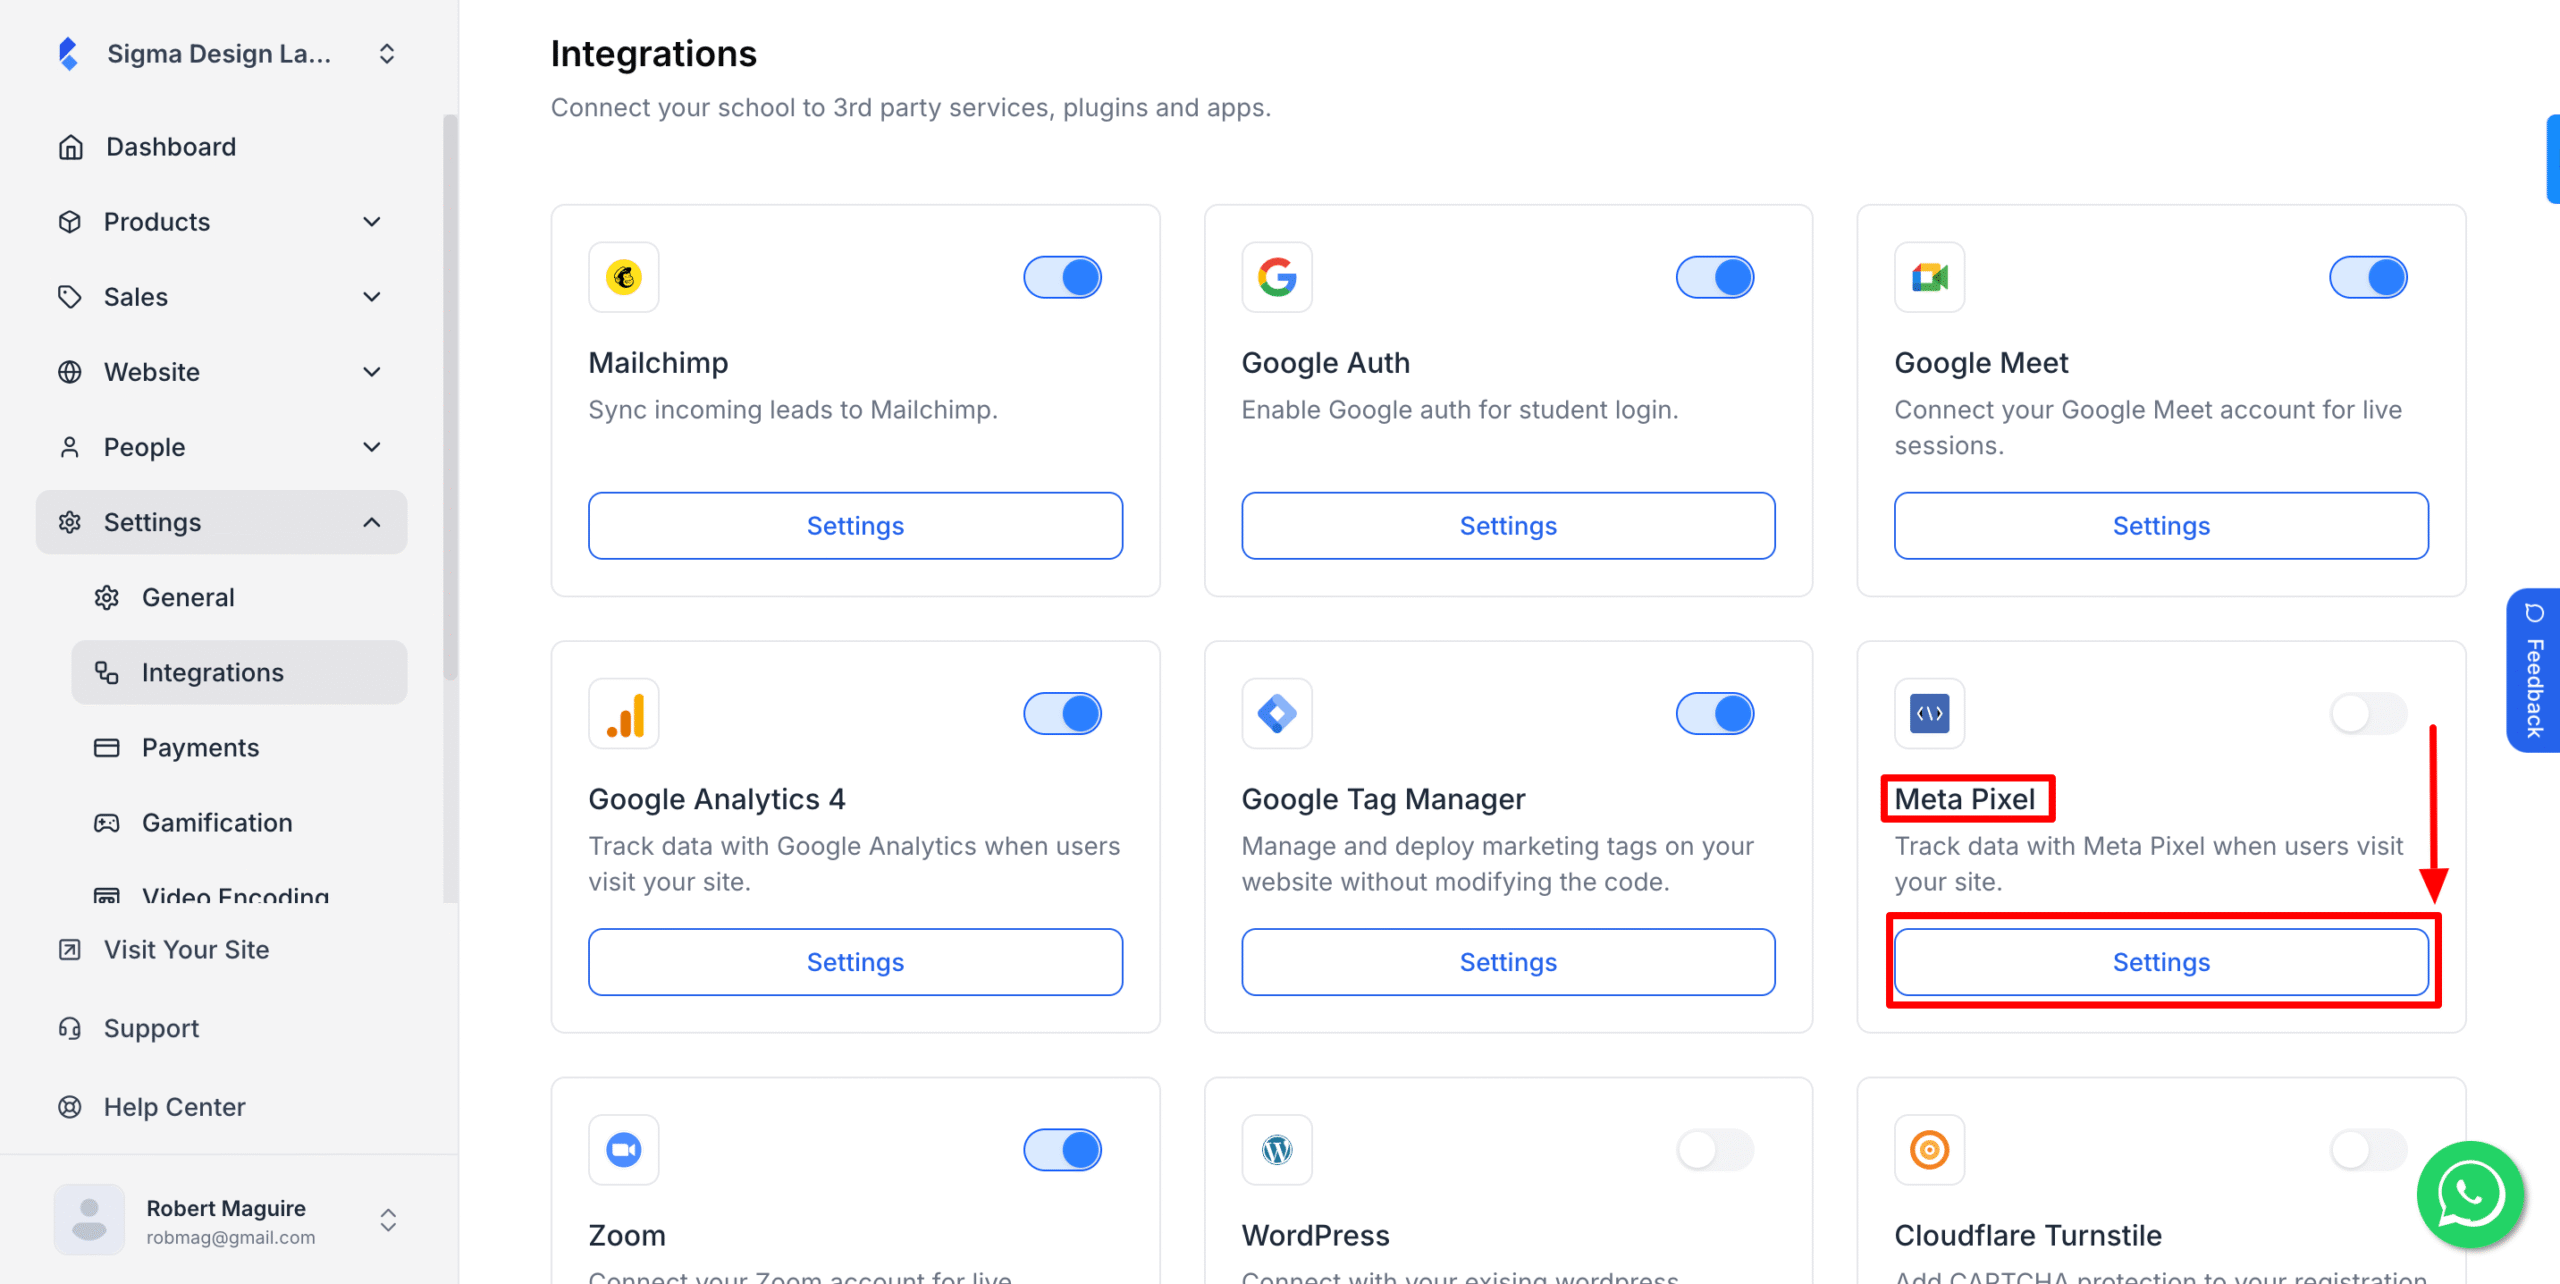Screen dimensions: 2560x1284
Task: Open the WhatsApp chat bubble
Action: click(x=2469, y=1194)
